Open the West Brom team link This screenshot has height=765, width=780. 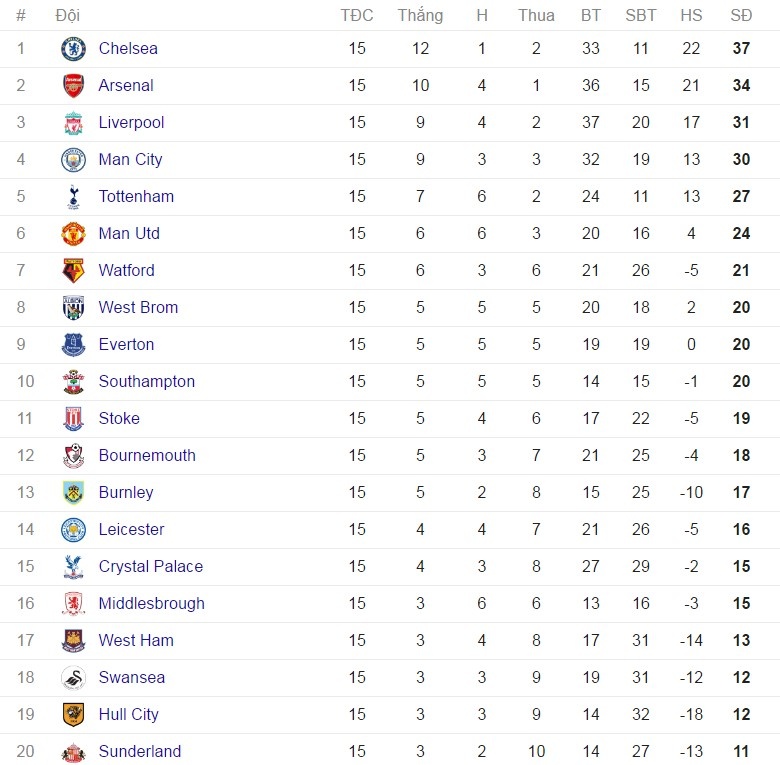point(138,308)
